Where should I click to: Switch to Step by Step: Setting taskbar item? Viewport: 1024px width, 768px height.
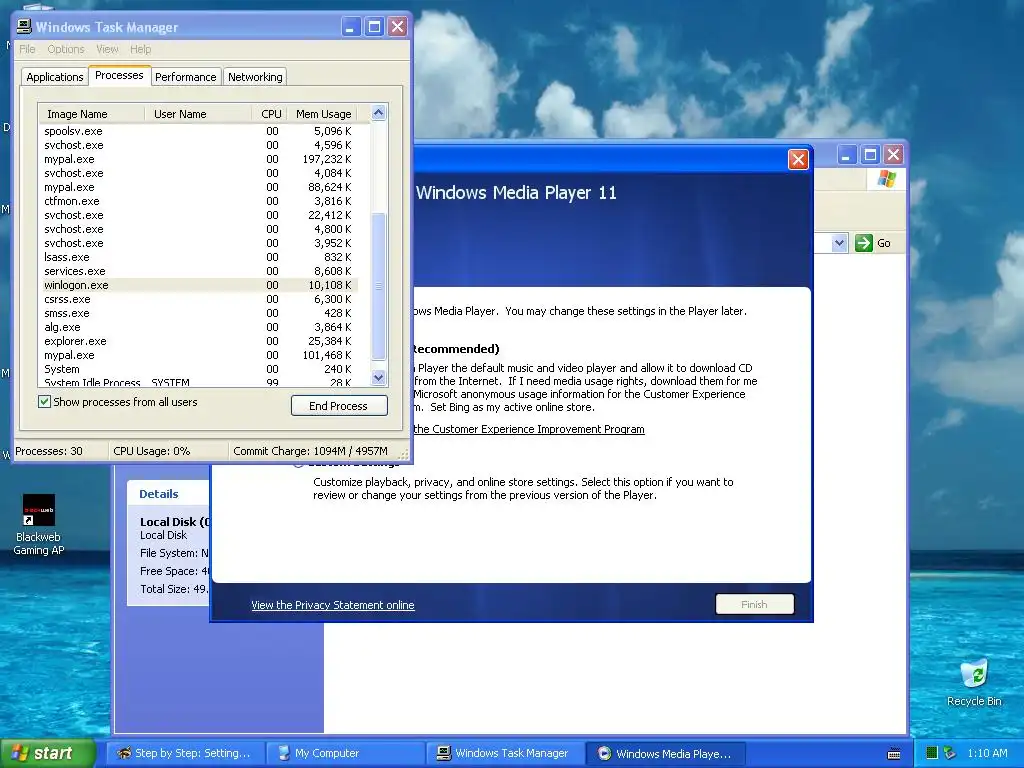(185, 754)
